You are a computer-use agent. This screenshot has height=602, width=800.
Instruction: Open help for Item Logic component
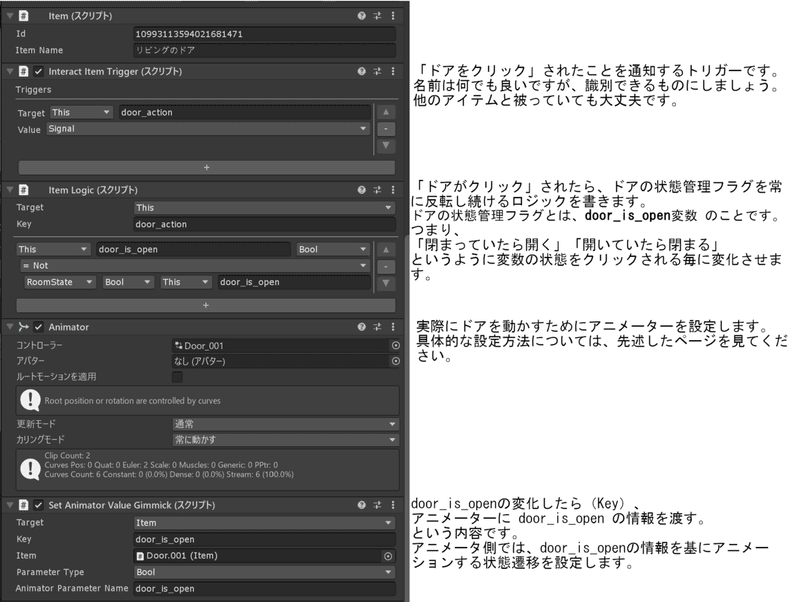pos(362,190)
